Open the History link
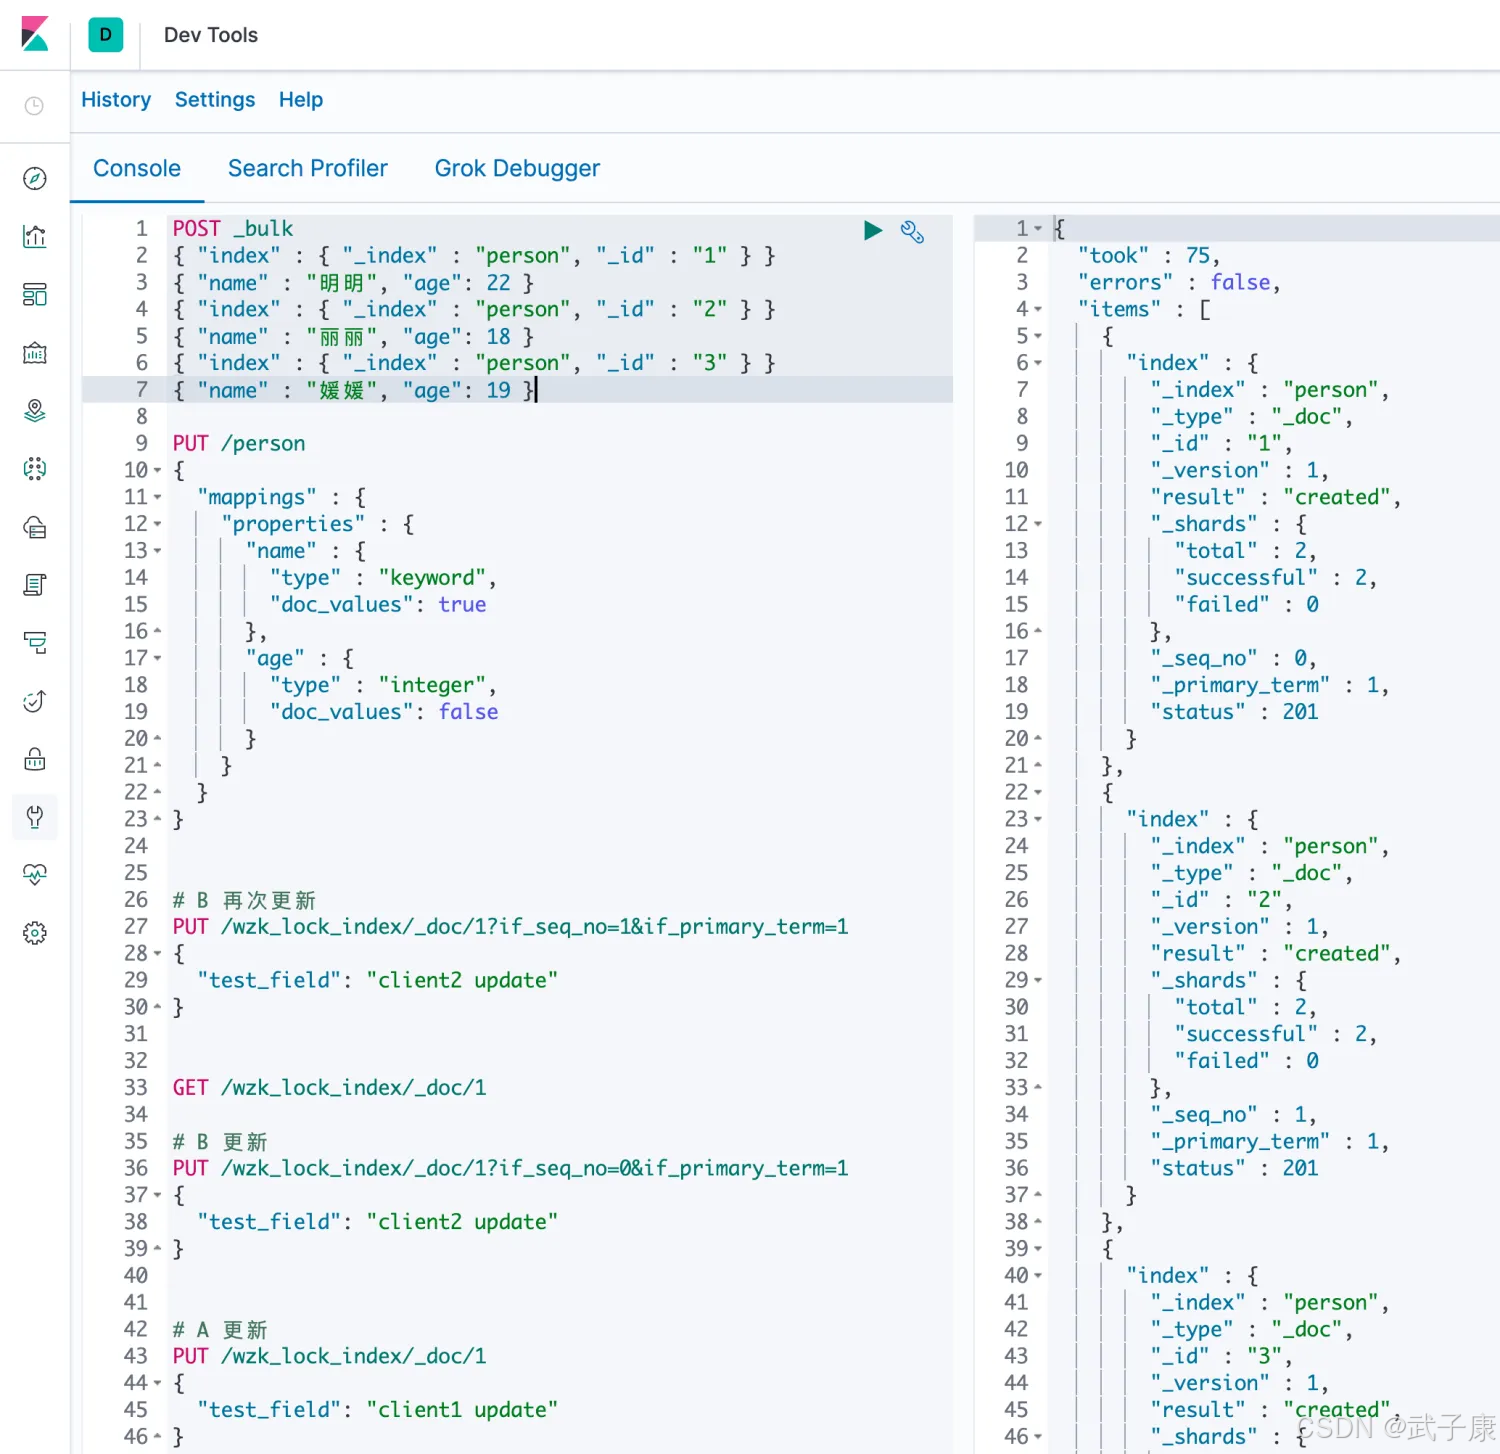Viewport: 1500px width, 1454px height. 116,100
